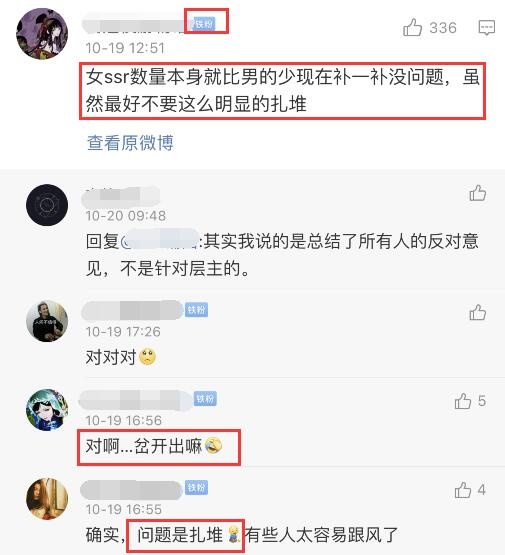The height and width of the screenshot is (555, 505).
Task: Open the blurred username of top commenter
Action: click(136, 24)
